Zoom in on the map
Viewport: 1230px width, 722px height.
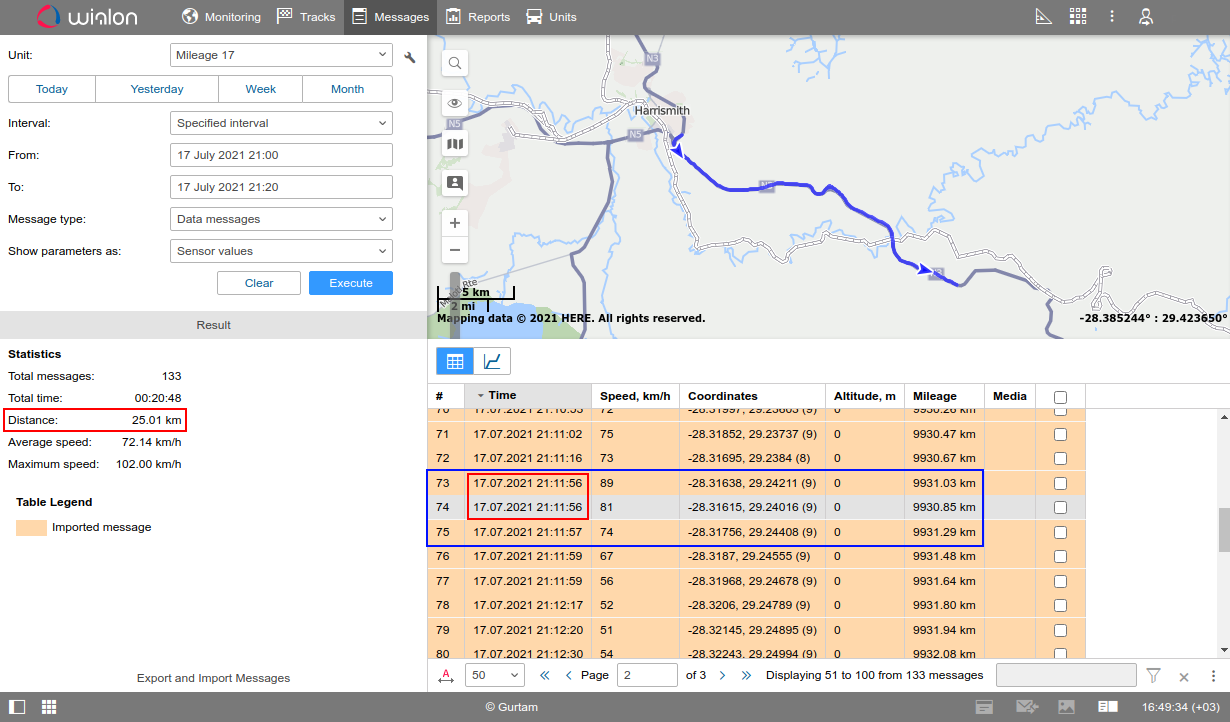coord(455,223)
